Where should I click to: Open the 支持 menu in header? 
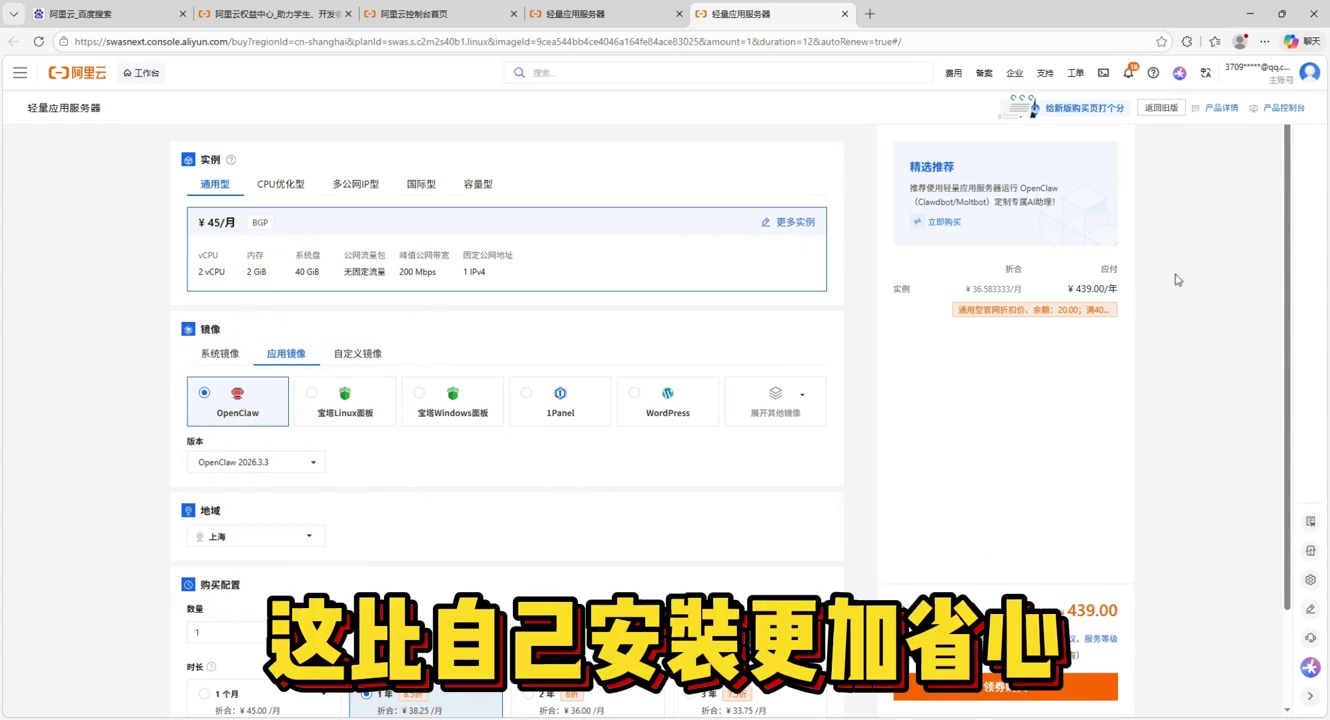[1045, 73]
